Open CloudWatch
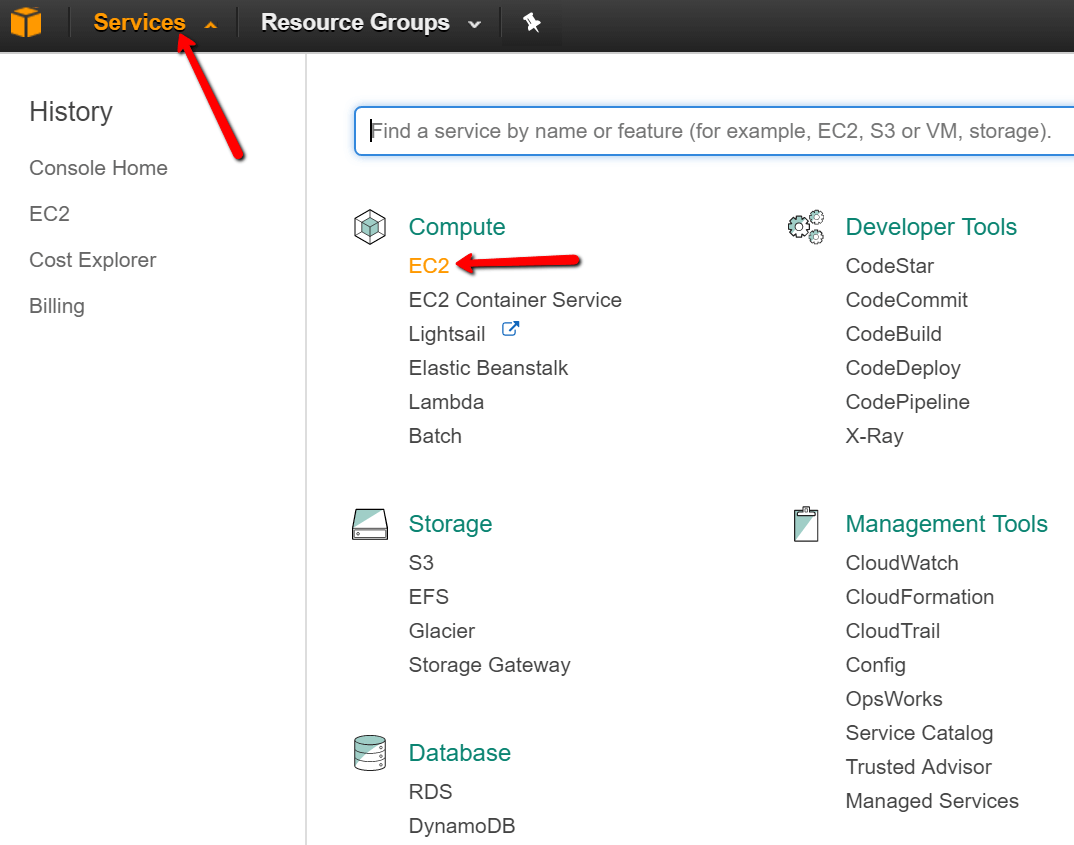Screen dimensions: 1074x845 tap(902, 563)
